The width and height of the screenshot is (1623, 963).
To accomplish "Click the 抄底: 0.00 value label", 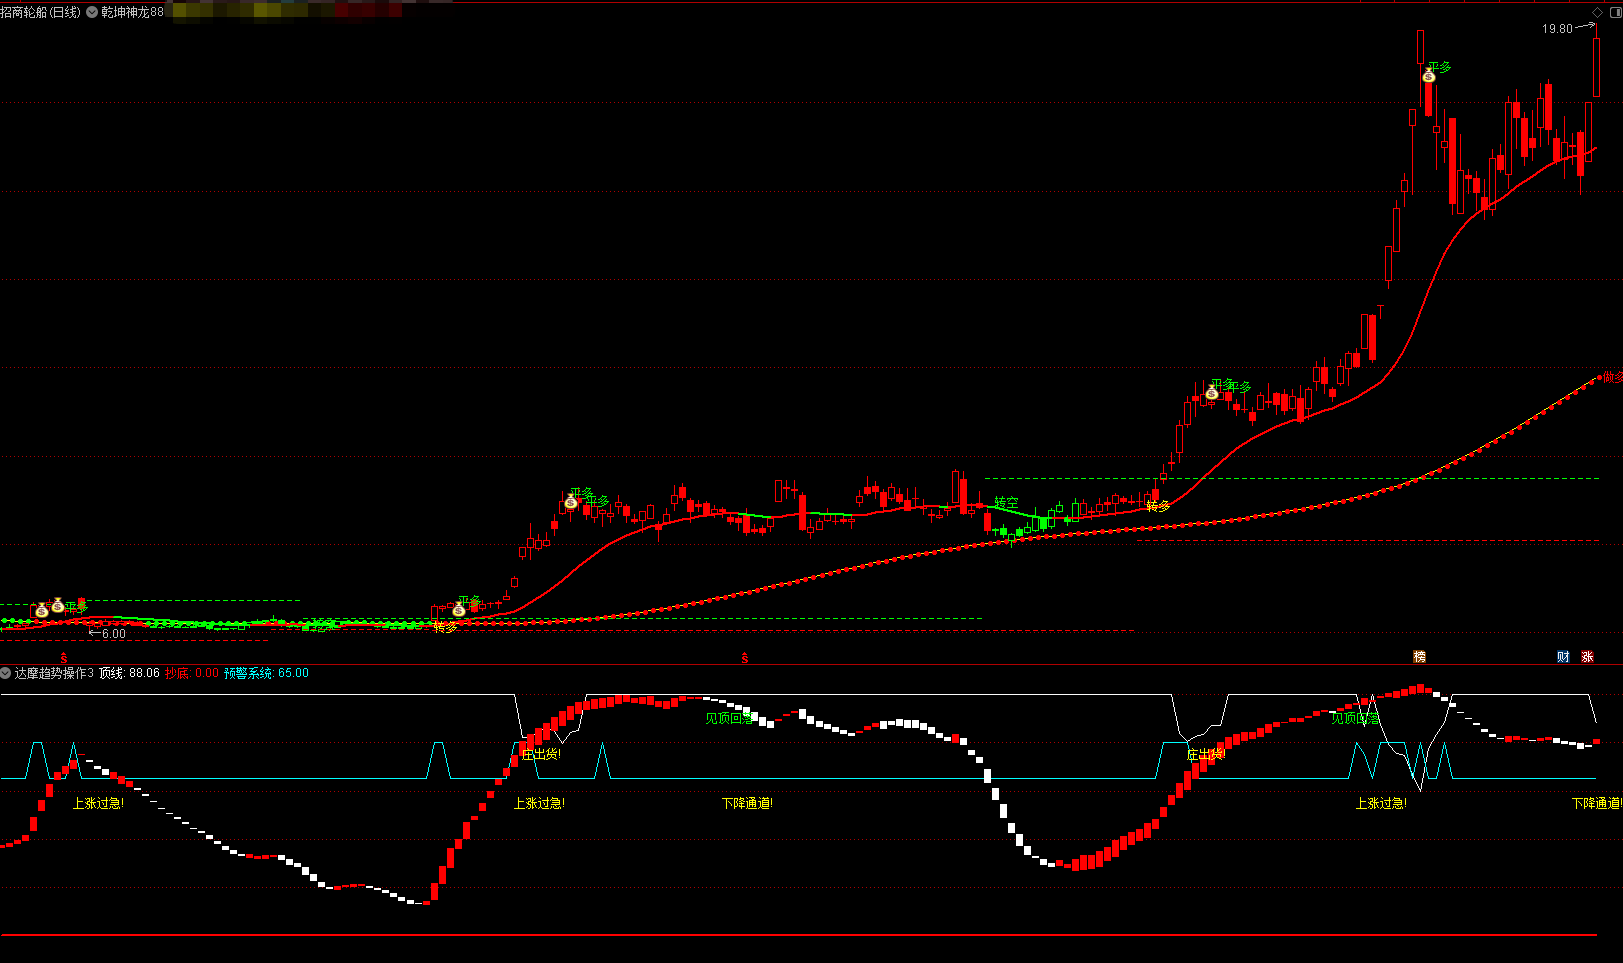I will pos(191,673).
